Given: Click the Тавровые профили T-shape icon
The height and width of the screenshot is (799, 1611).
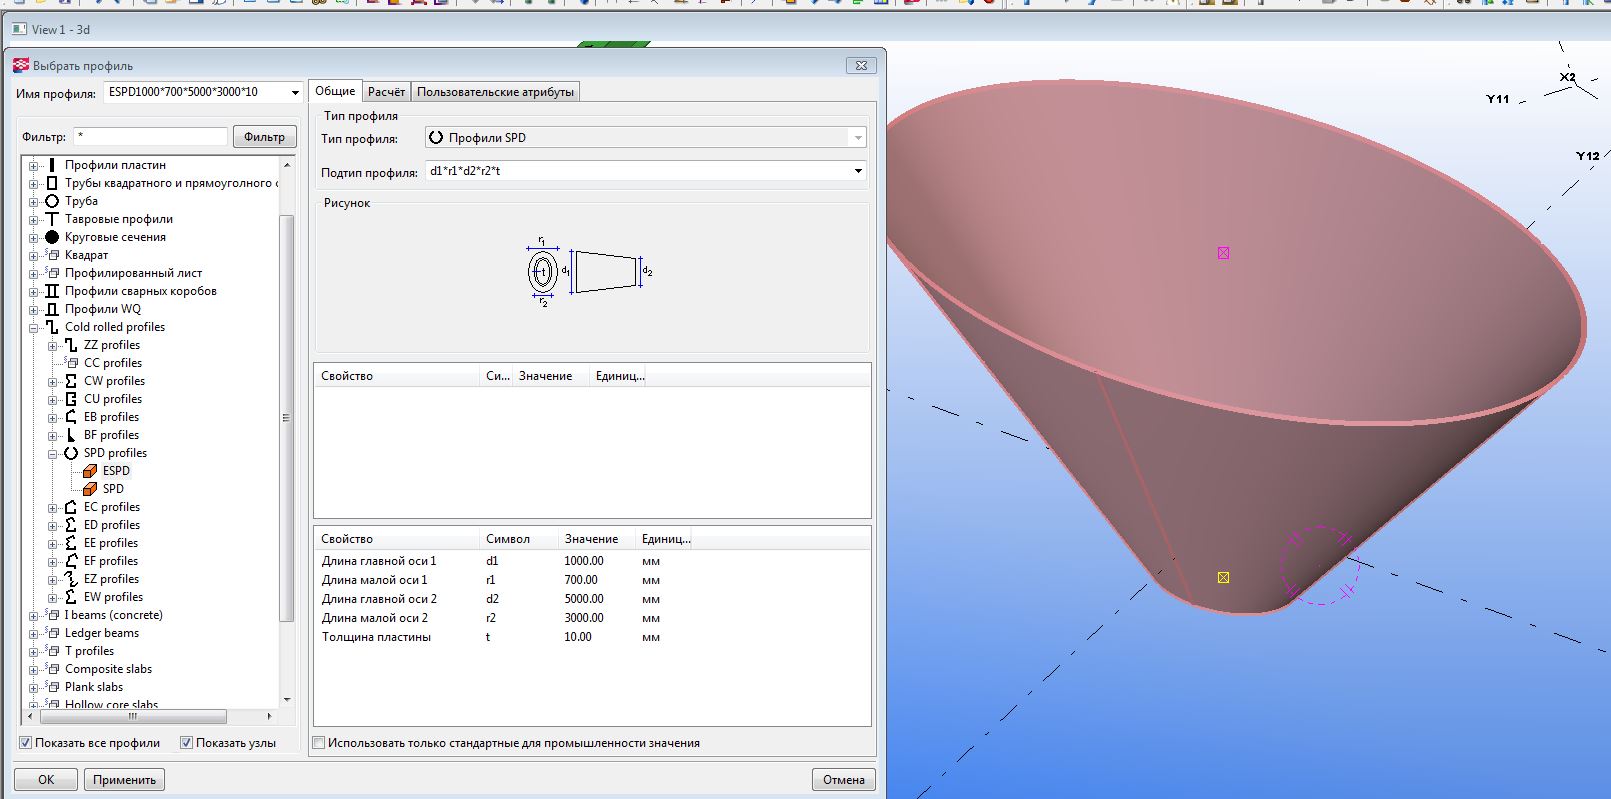Looking at the screenshot, I should [x=52, y=219].
